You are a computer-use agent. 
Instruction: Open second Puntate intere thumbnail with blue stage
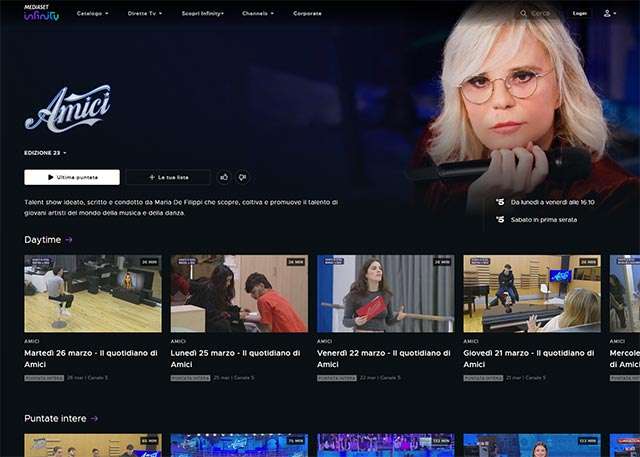[x=239, y=445]
